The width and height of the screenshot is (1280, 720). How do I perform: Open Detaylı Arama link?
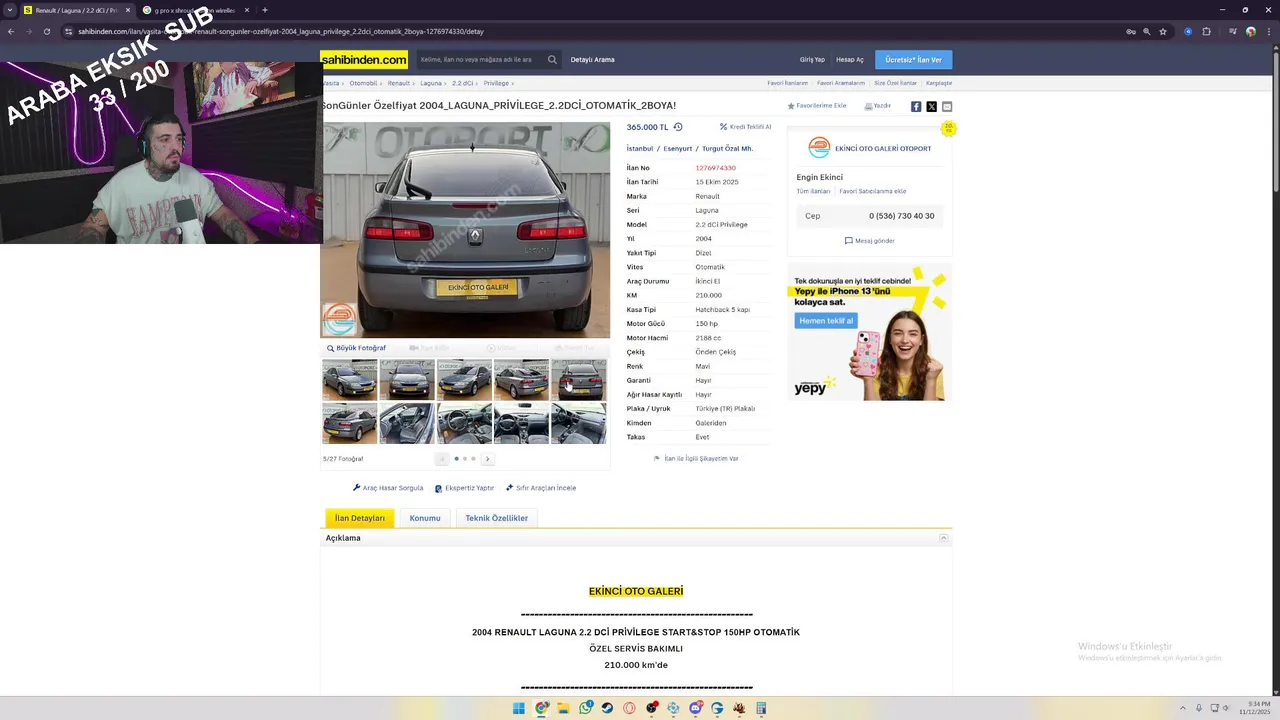pyautogui.click(x=593, y=59)
